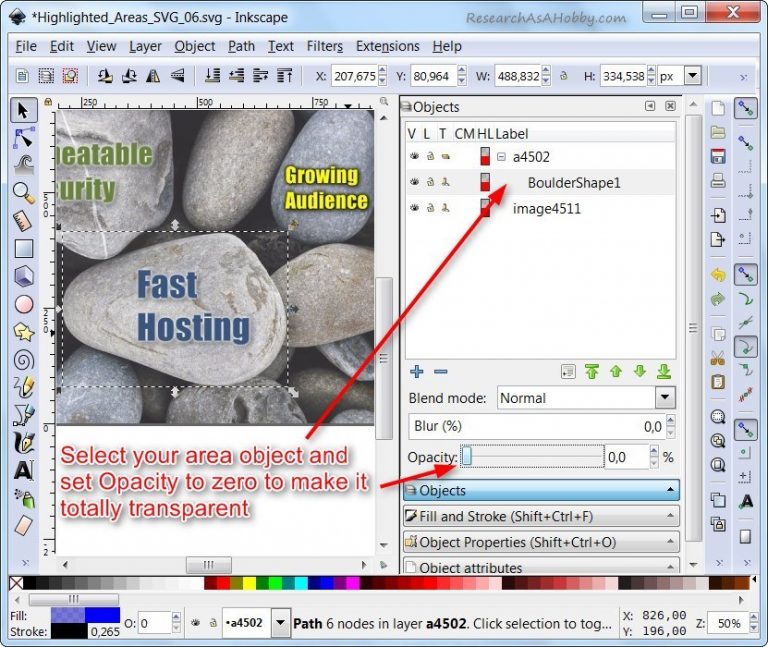Select the Node edit tool
Image resolution: width=768 pixels, height=647 pixels.
click(x=24, y=138)
